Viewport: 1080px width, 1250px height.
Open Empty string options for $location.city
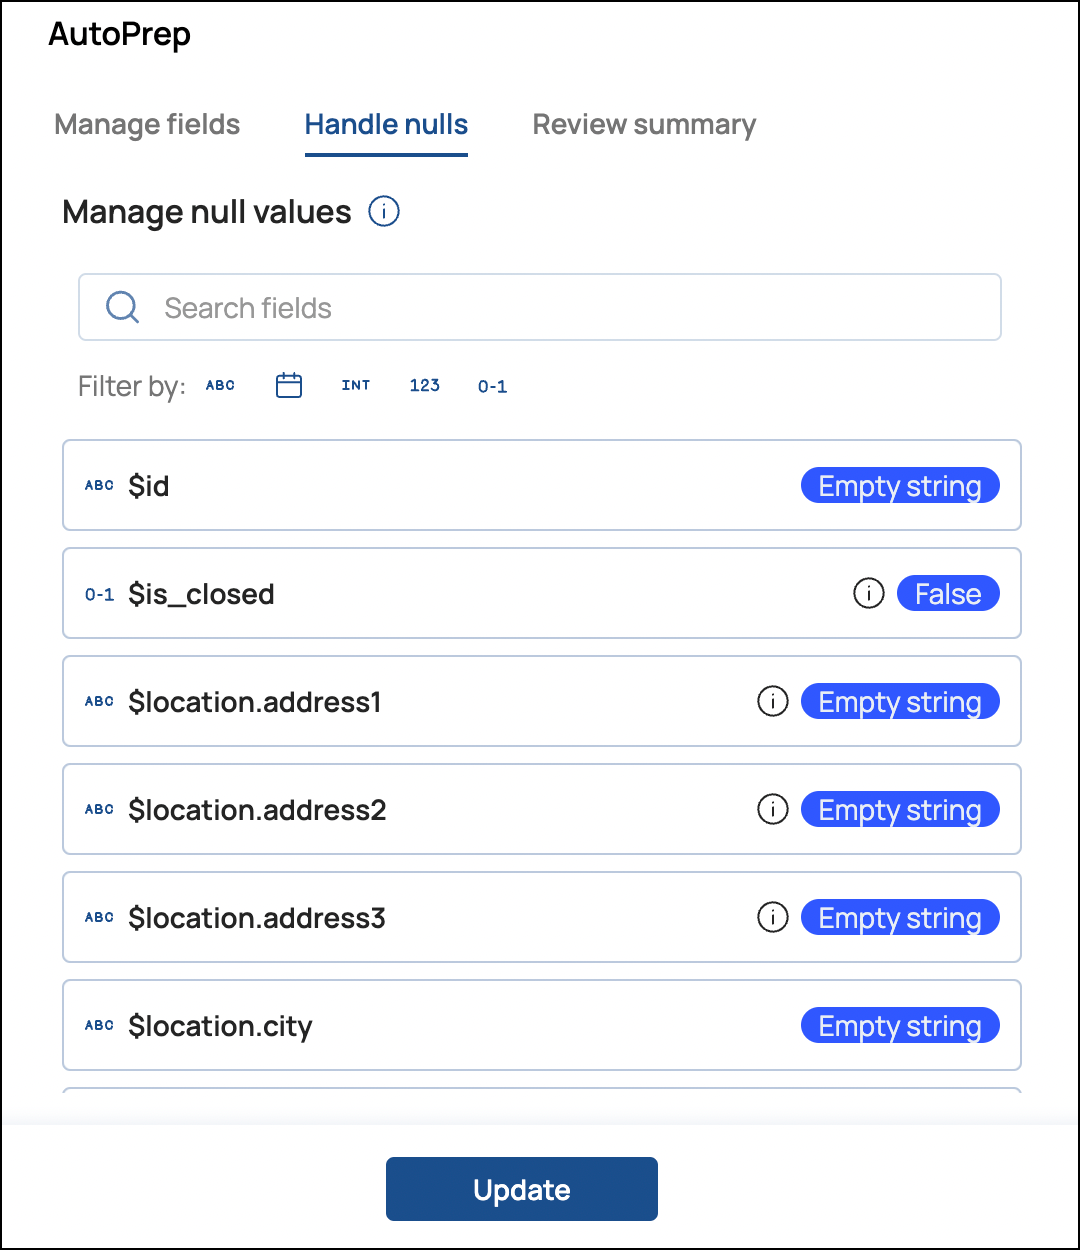click(x=899, y=1025)
